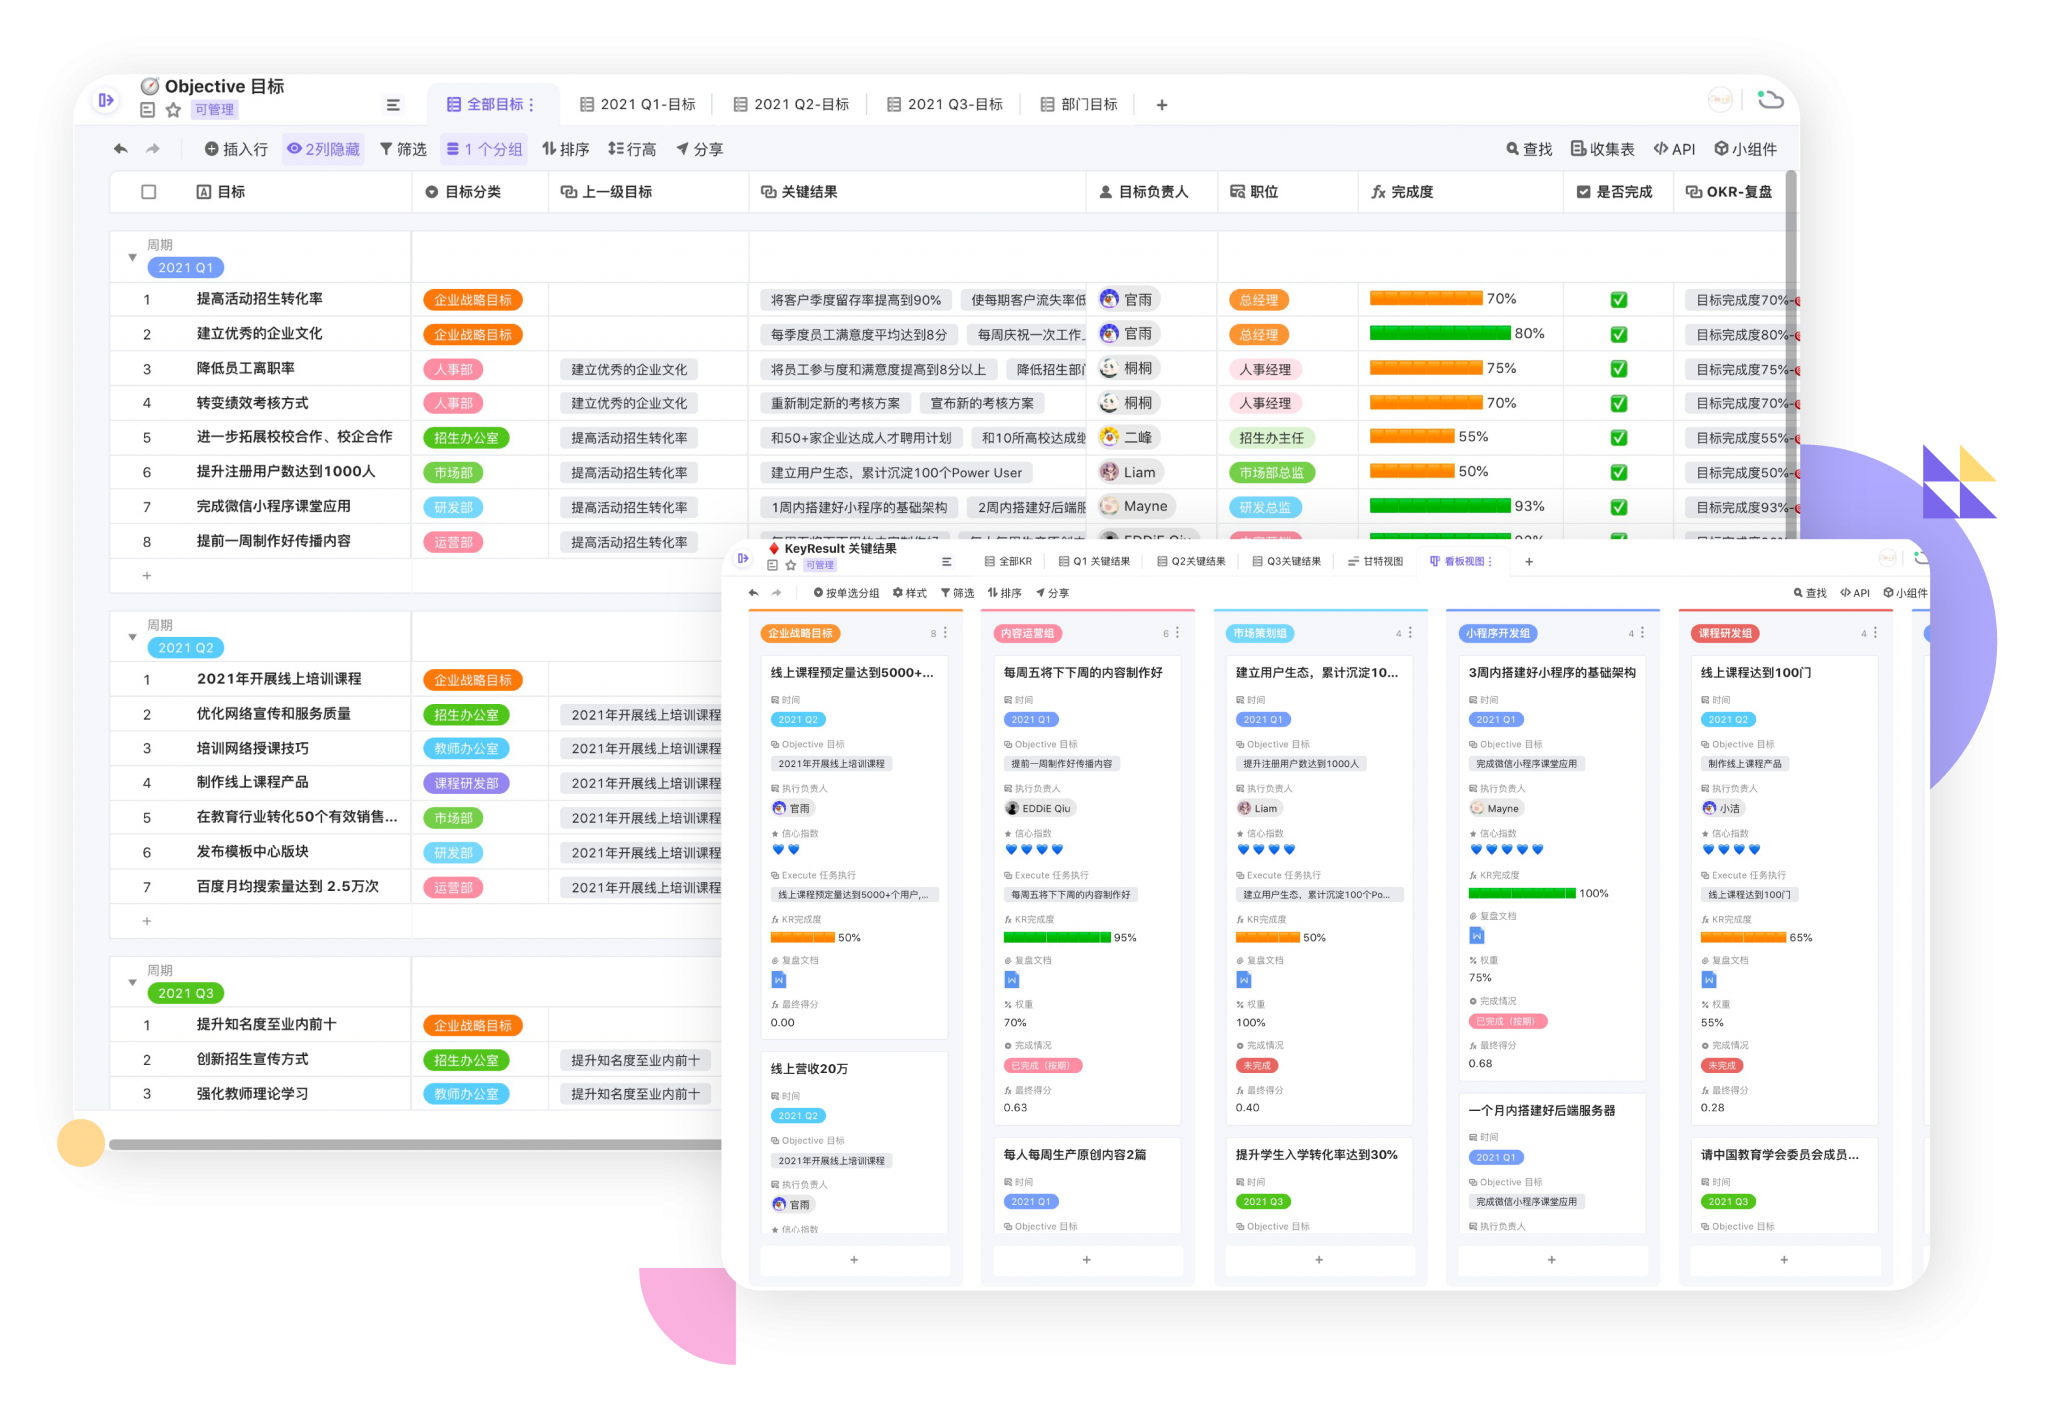2048x1408 pixels.
Task: Click the cloud sync icon in Objective window
Action: point(1771,99)
